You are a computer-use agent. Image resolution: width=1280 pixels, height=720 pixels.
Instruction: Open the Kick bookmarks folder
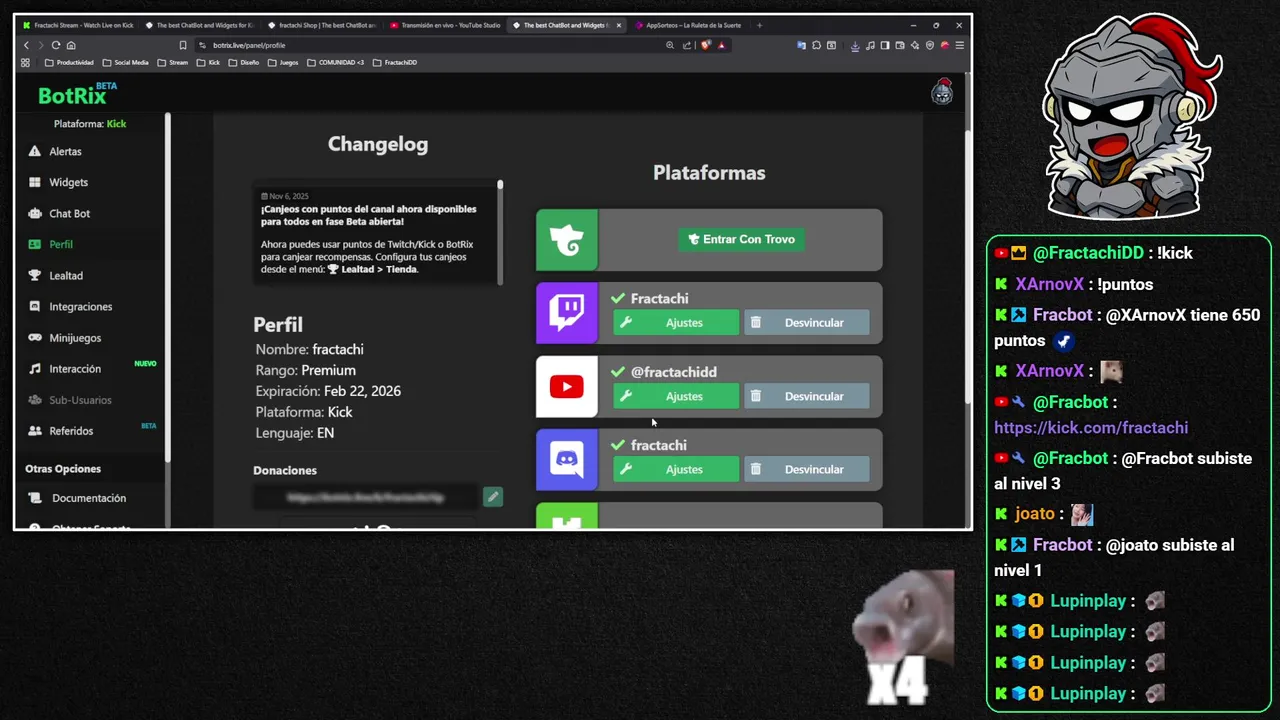208,62
